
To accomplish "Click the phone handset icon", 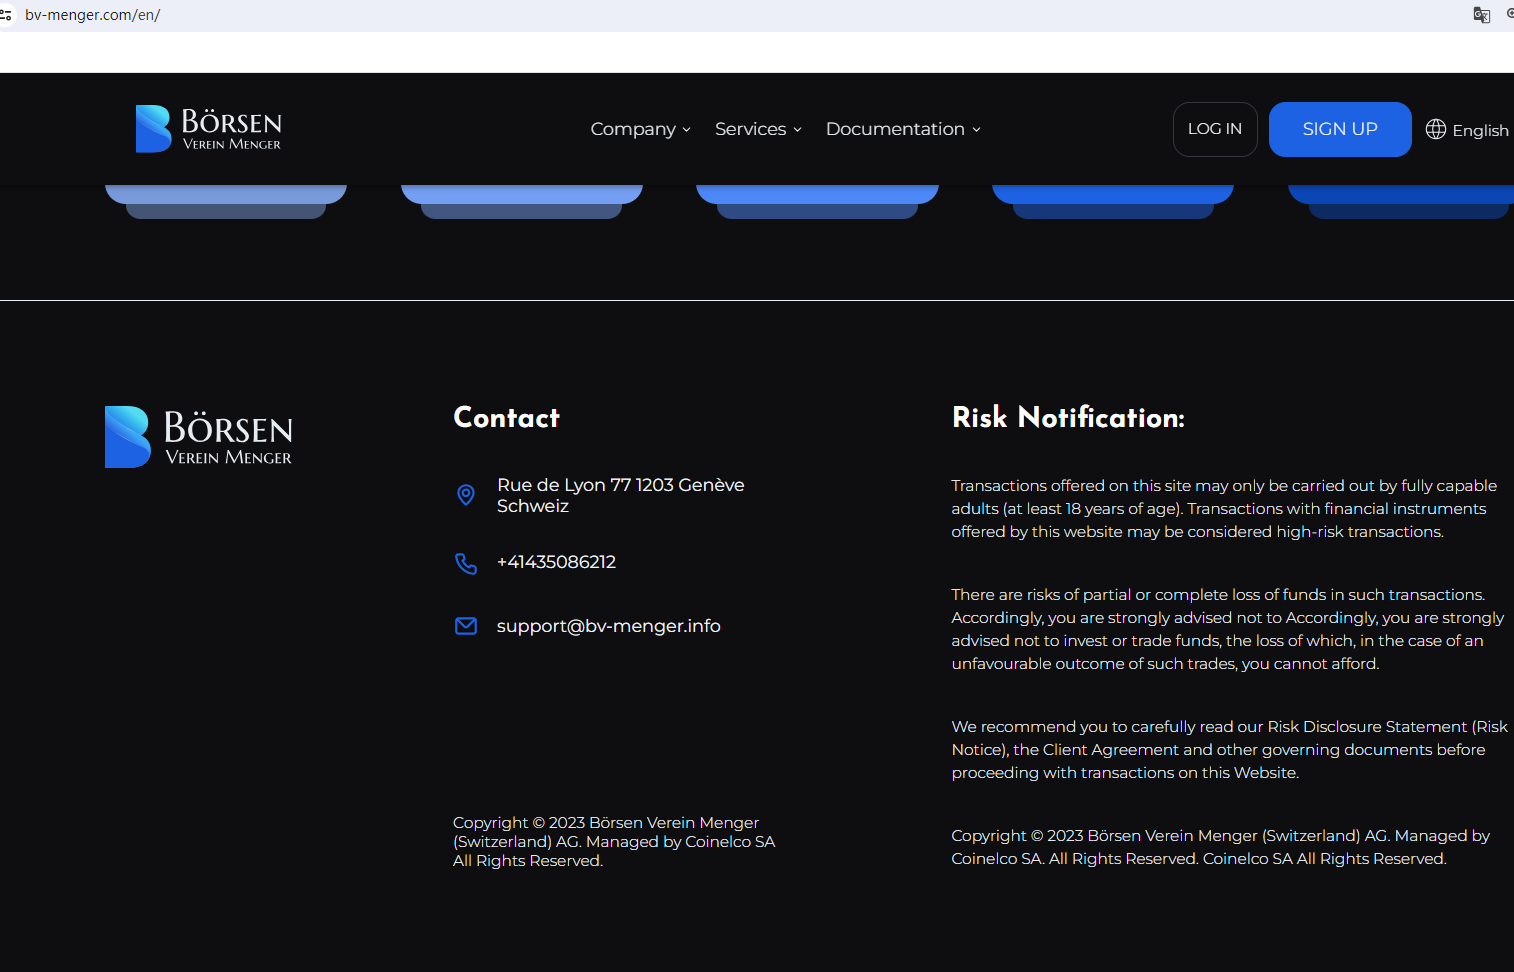I will click(466, 563).
